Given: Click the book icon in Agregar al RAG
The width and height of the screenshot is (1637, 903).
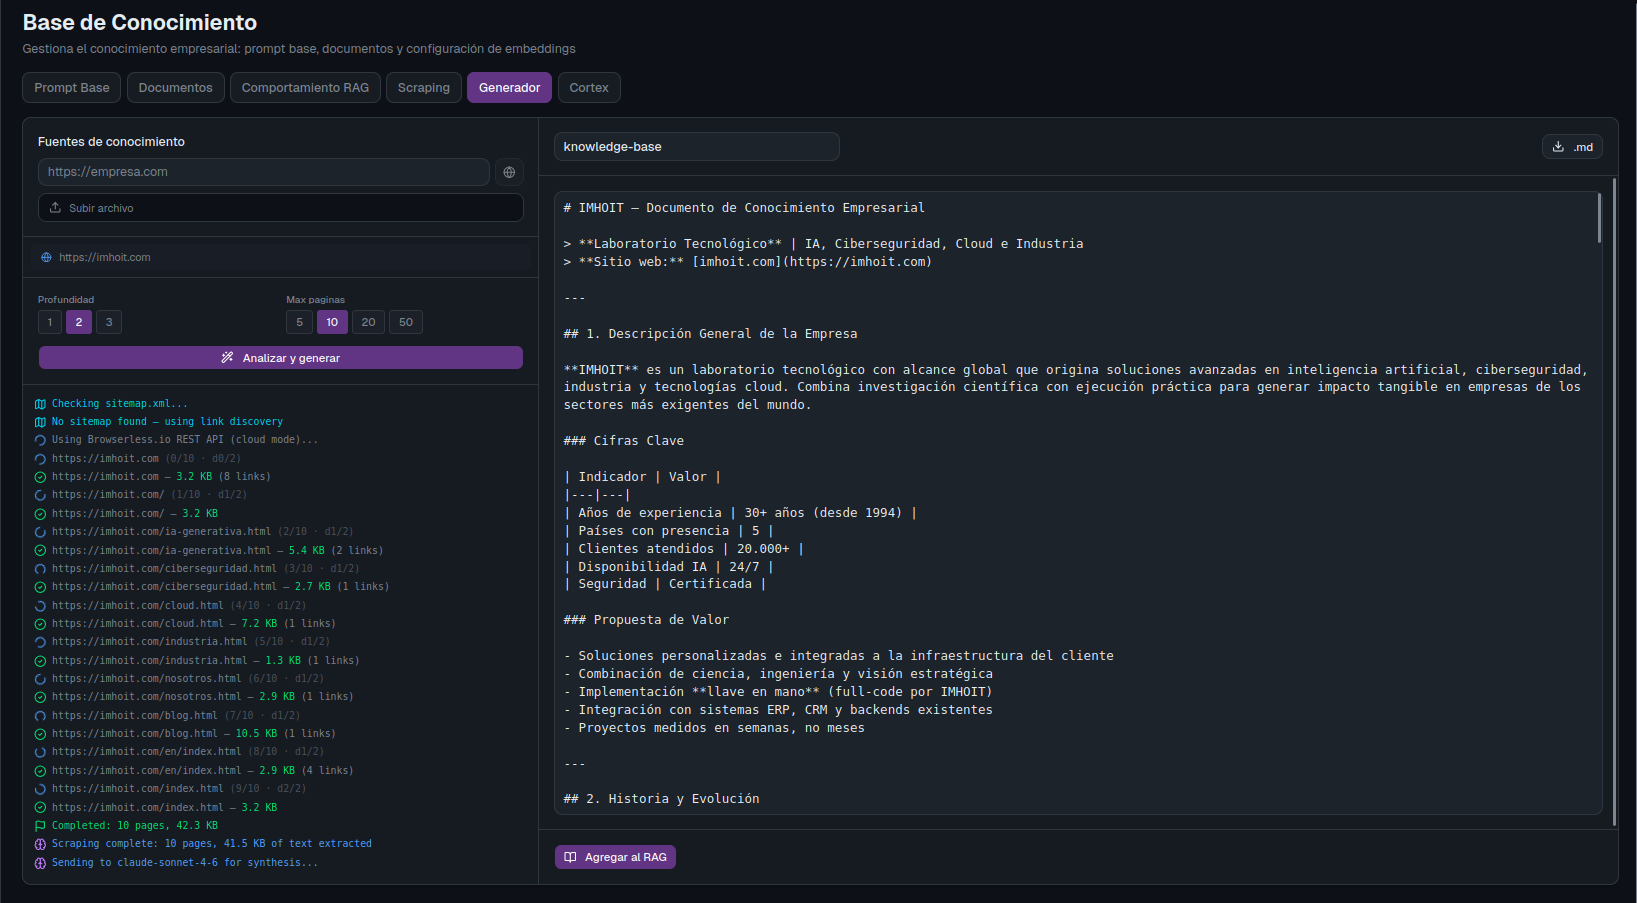Looking at the screenshot, I should point(570,857).
